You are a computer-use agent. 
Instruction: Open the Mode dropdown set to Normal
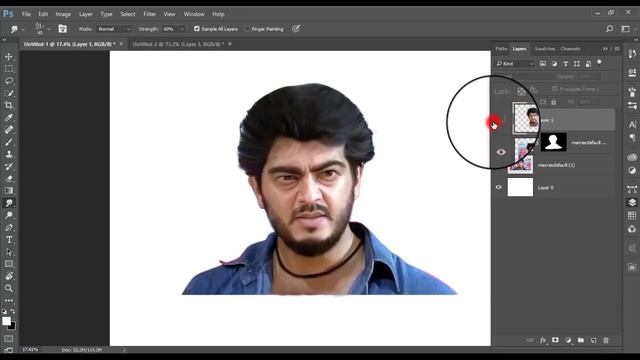coord(114,29)
